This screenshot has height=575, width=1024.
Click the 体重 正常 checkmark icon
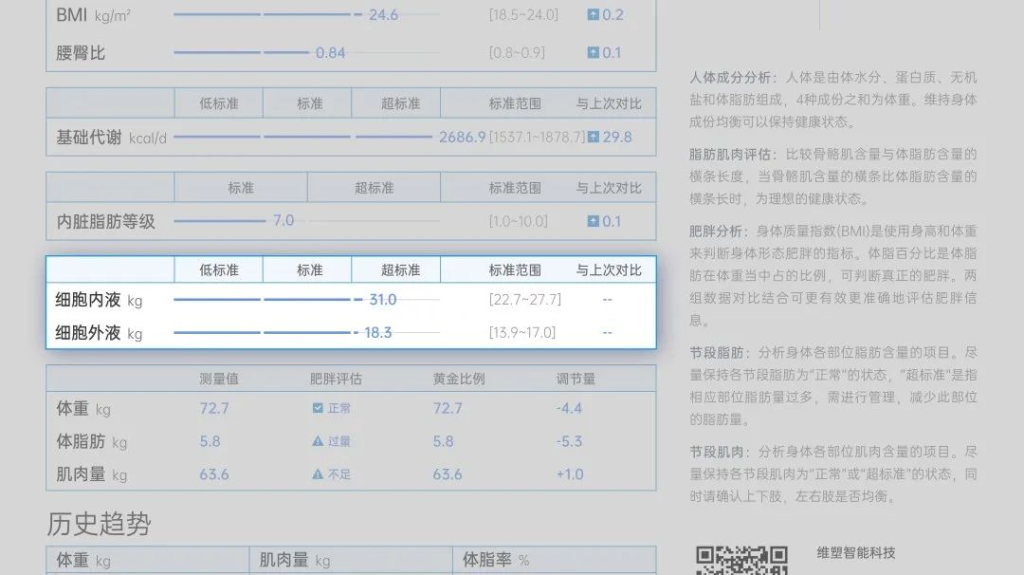pyautogui.click(x=318, y=408)
